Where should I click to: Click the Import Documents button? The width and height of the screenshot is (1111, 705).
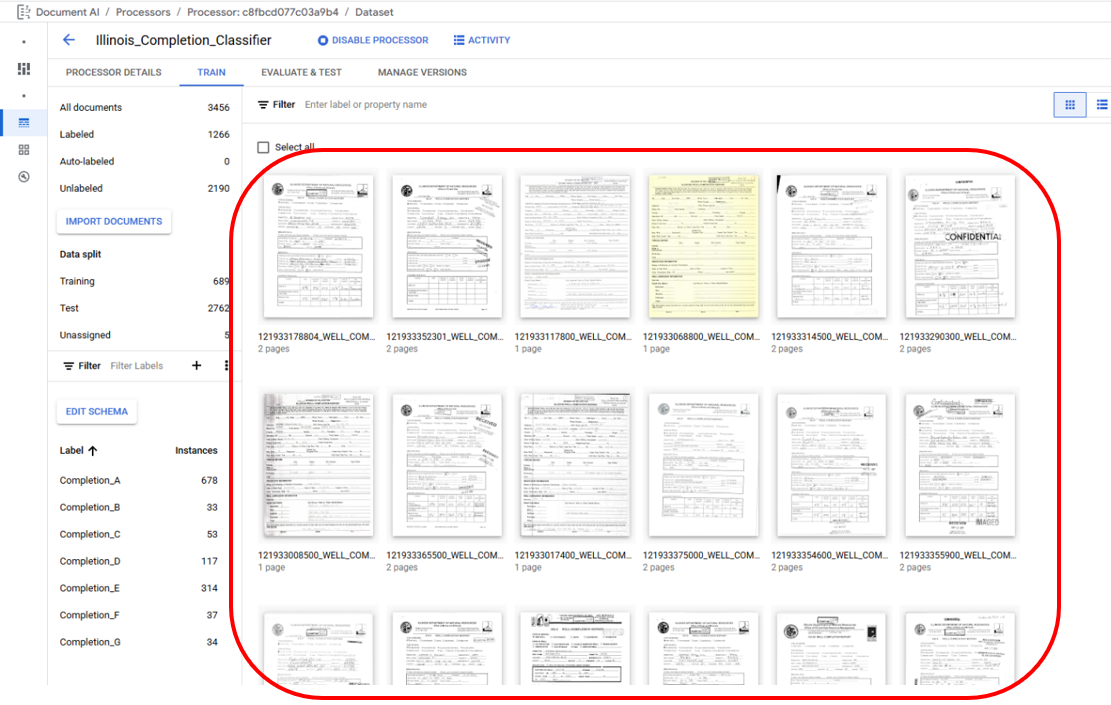point(113,221)
